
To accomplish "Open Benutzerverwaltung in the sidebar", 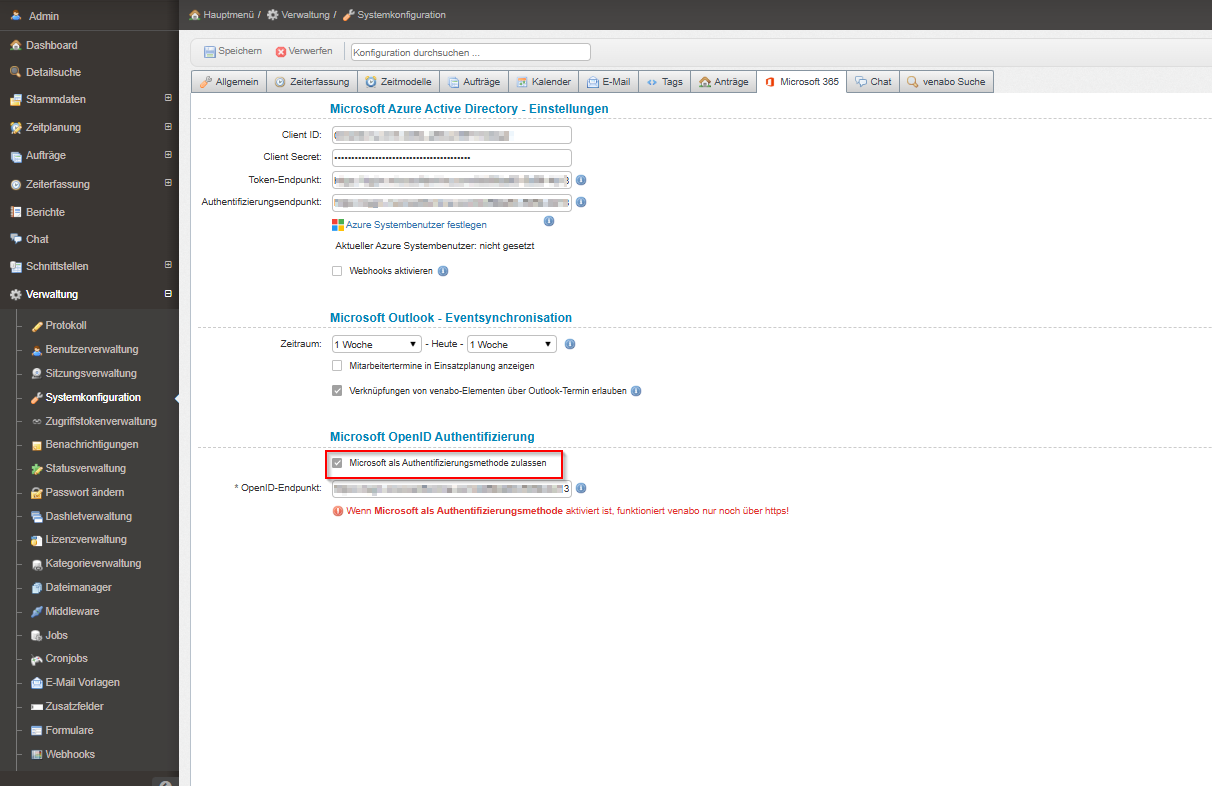I will point(91,349).
